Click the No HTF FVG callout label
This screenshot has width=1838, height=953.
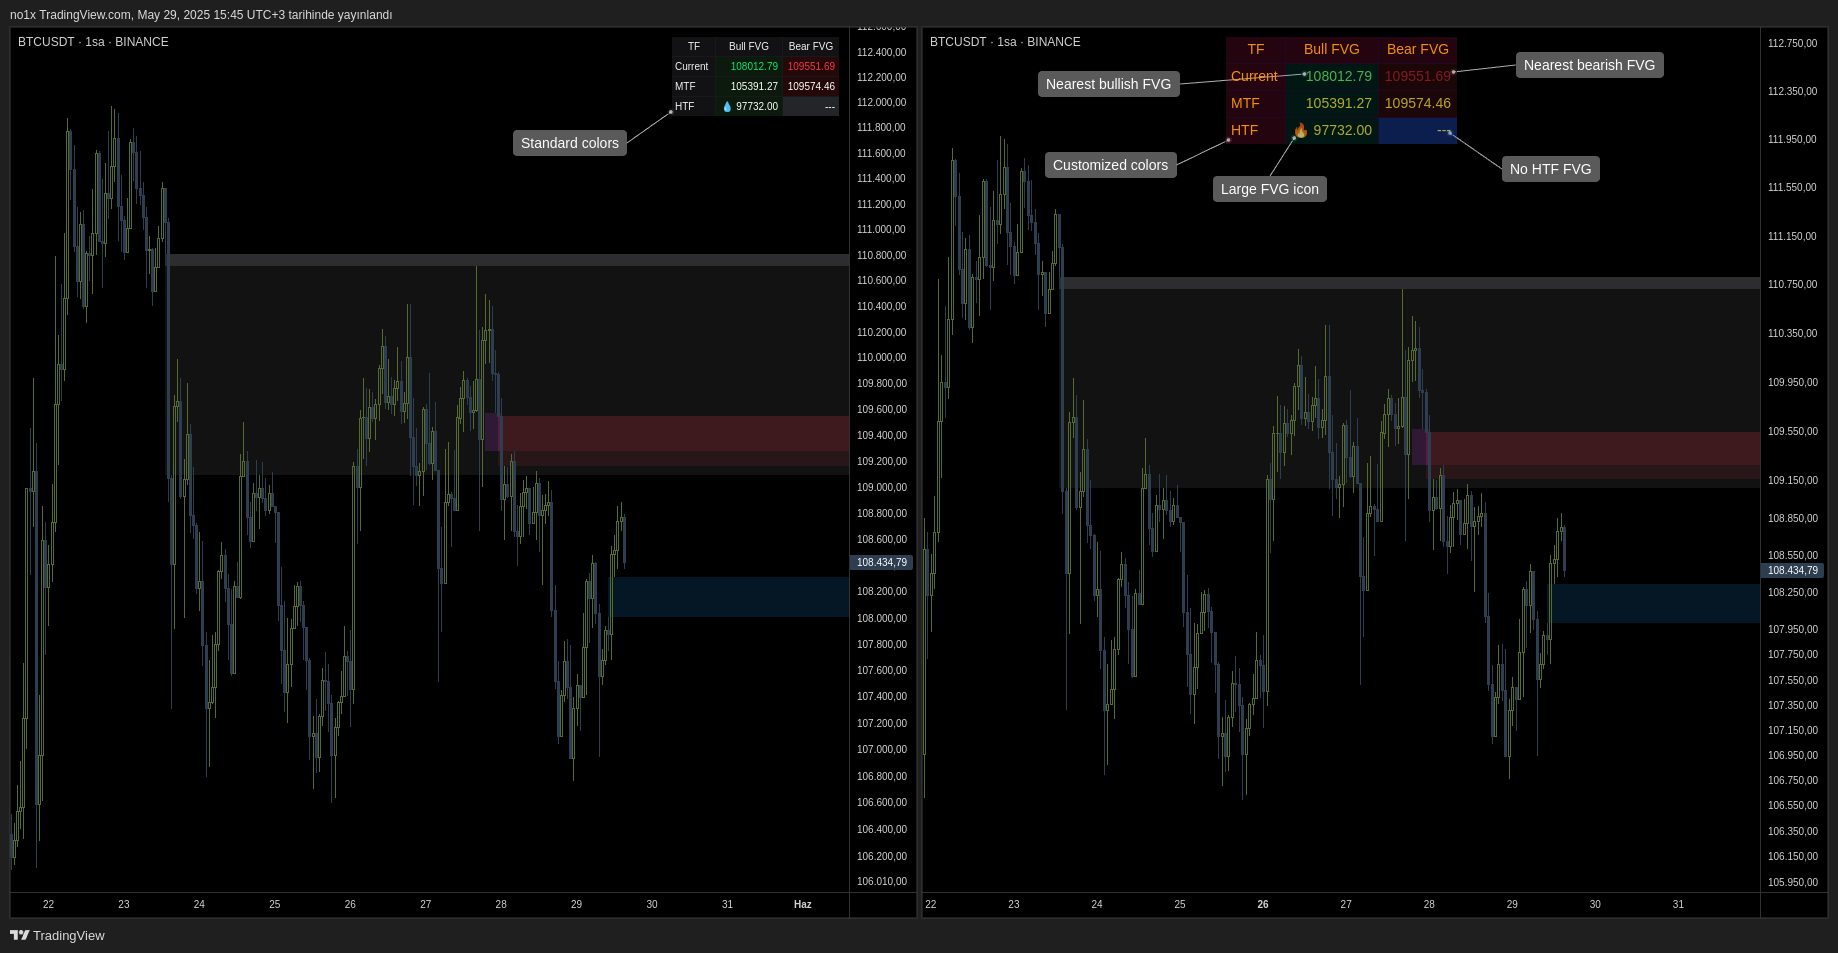coord(1550,169)
